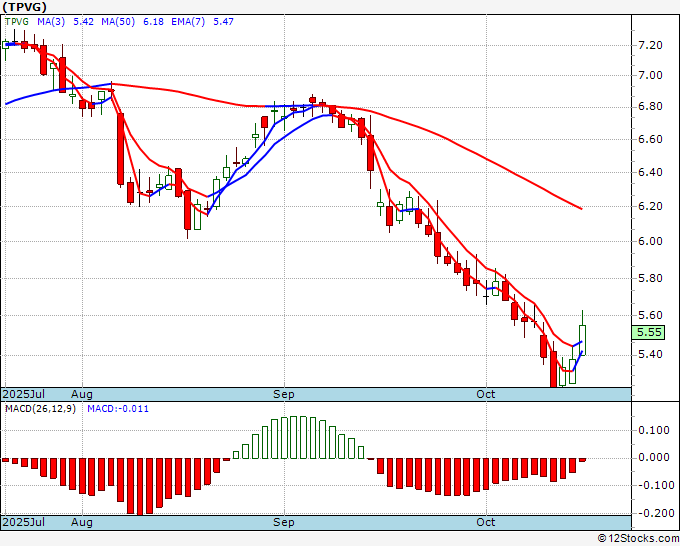Viewport: 680px width, 546px height.
Task: Click the end of the red MA(50) line
Action: [581, 209]
